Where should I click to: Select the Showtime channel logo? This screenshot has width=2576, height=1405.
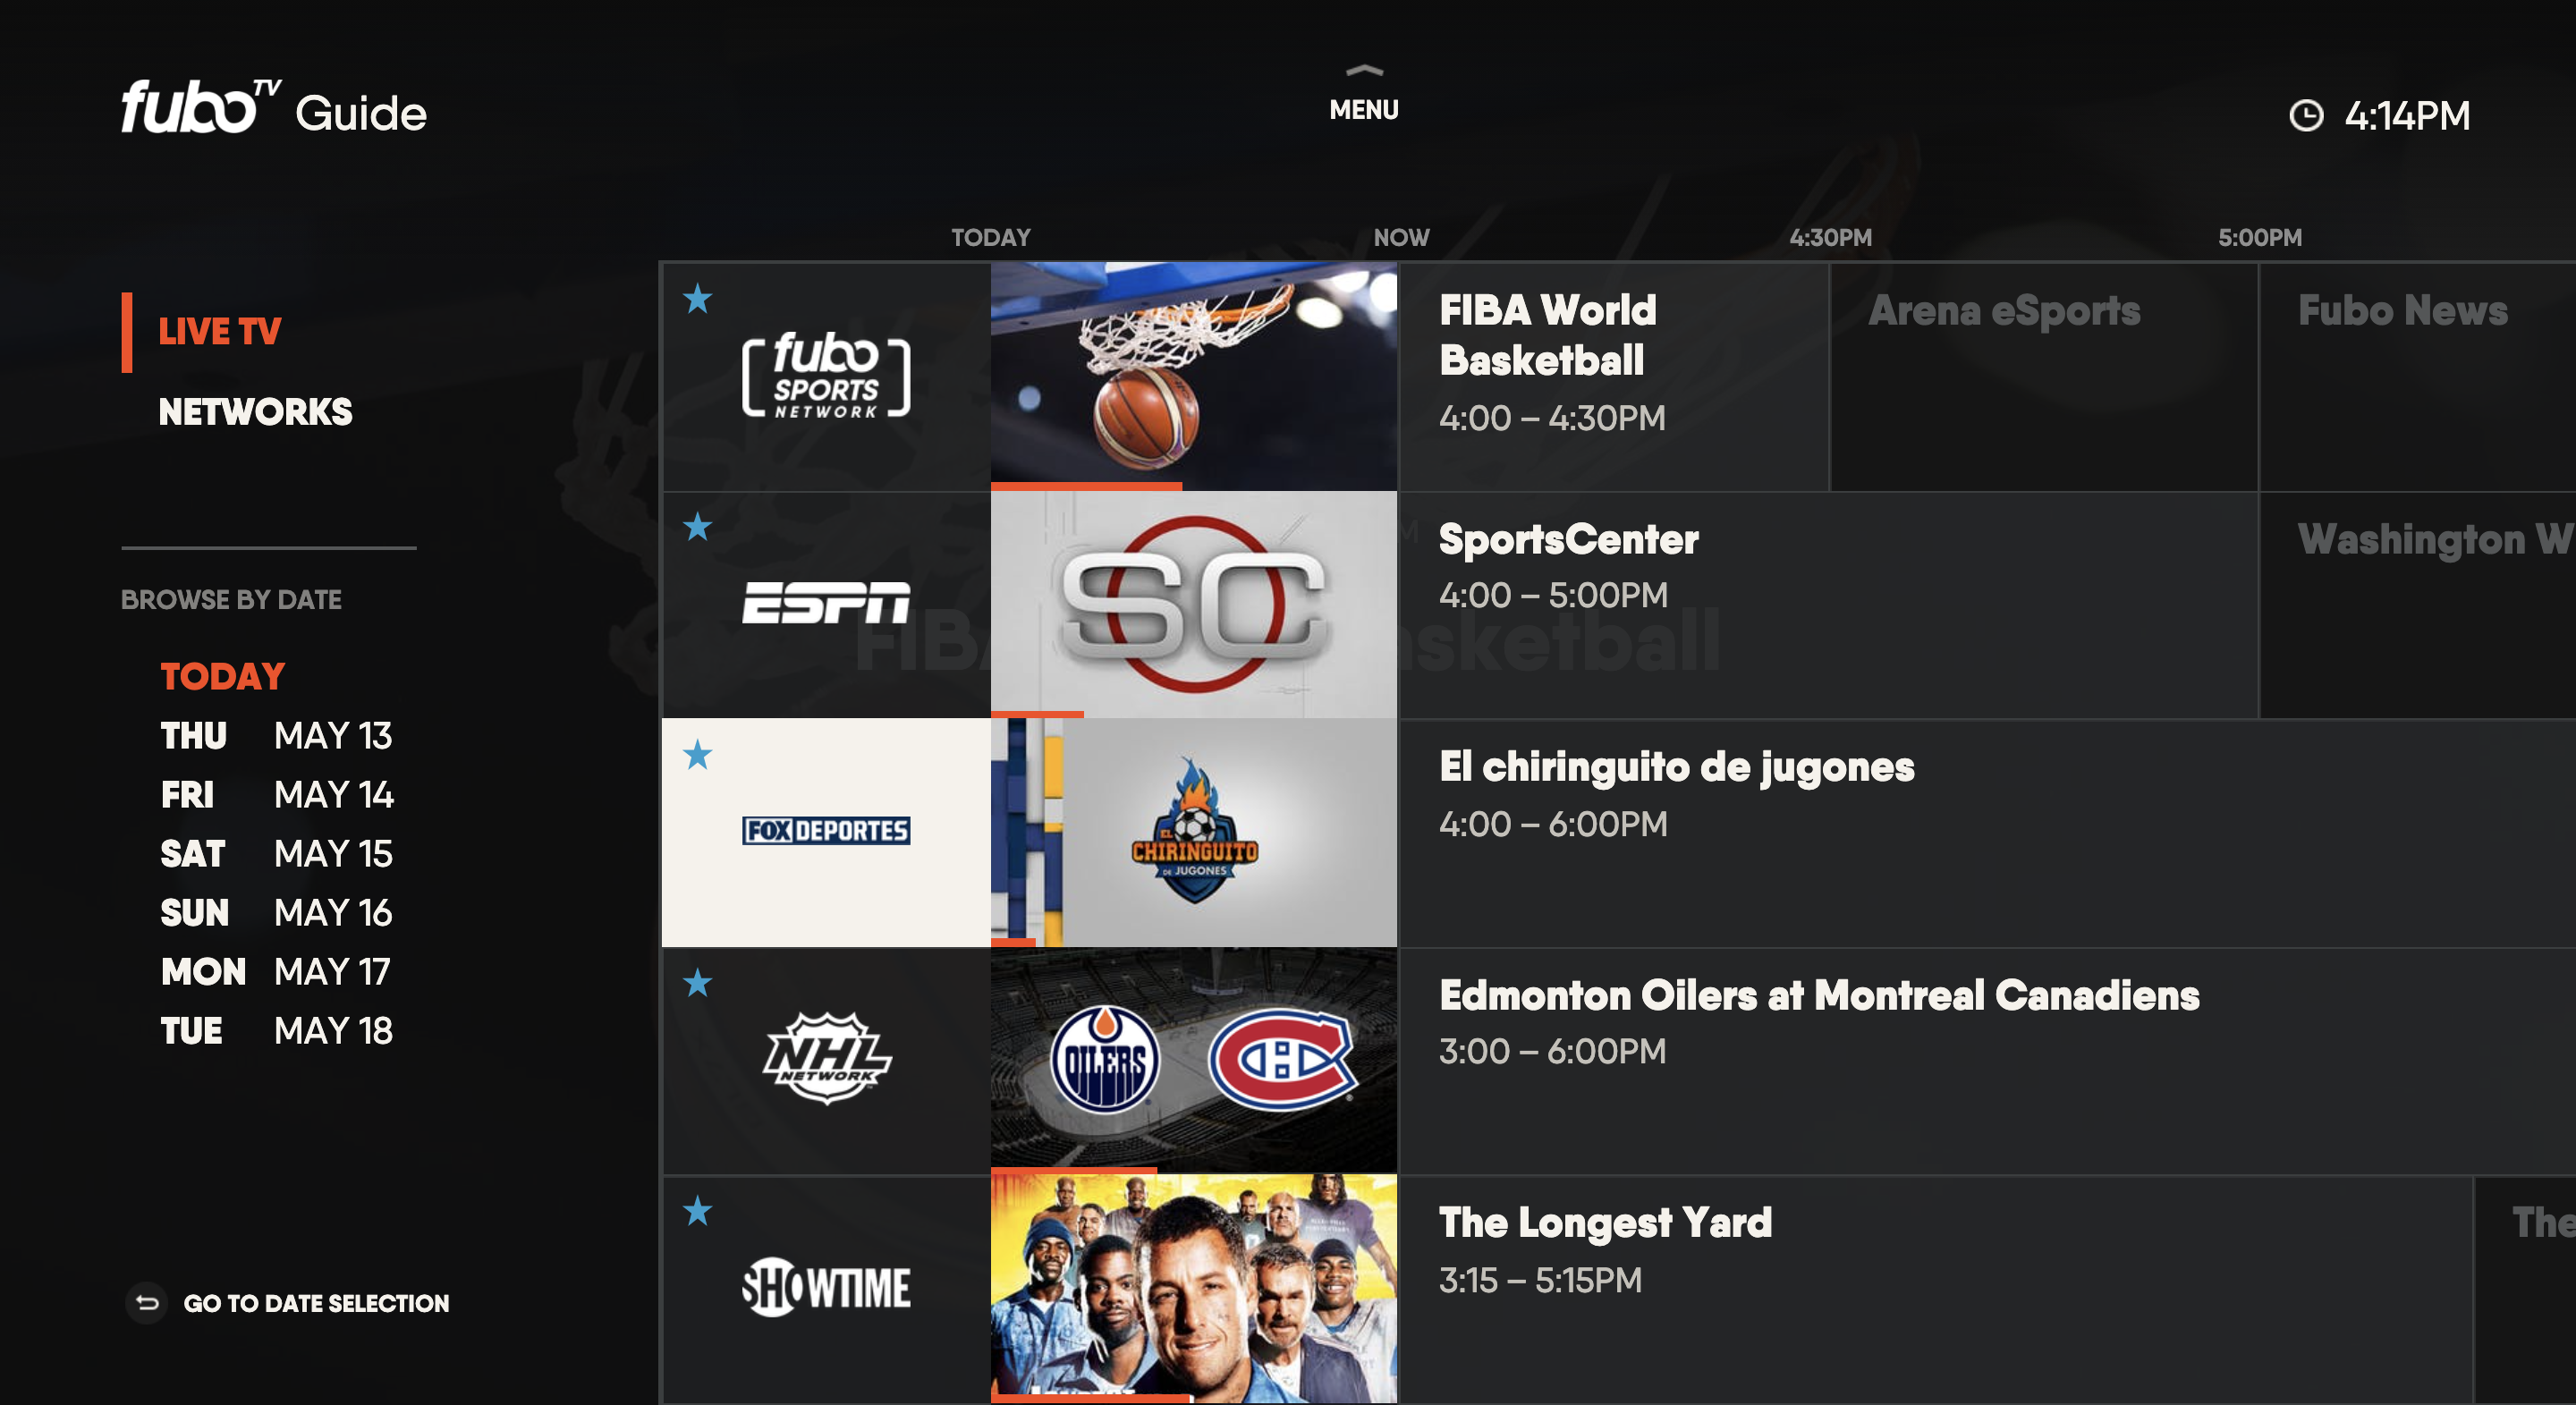(x=826, y=1286)
